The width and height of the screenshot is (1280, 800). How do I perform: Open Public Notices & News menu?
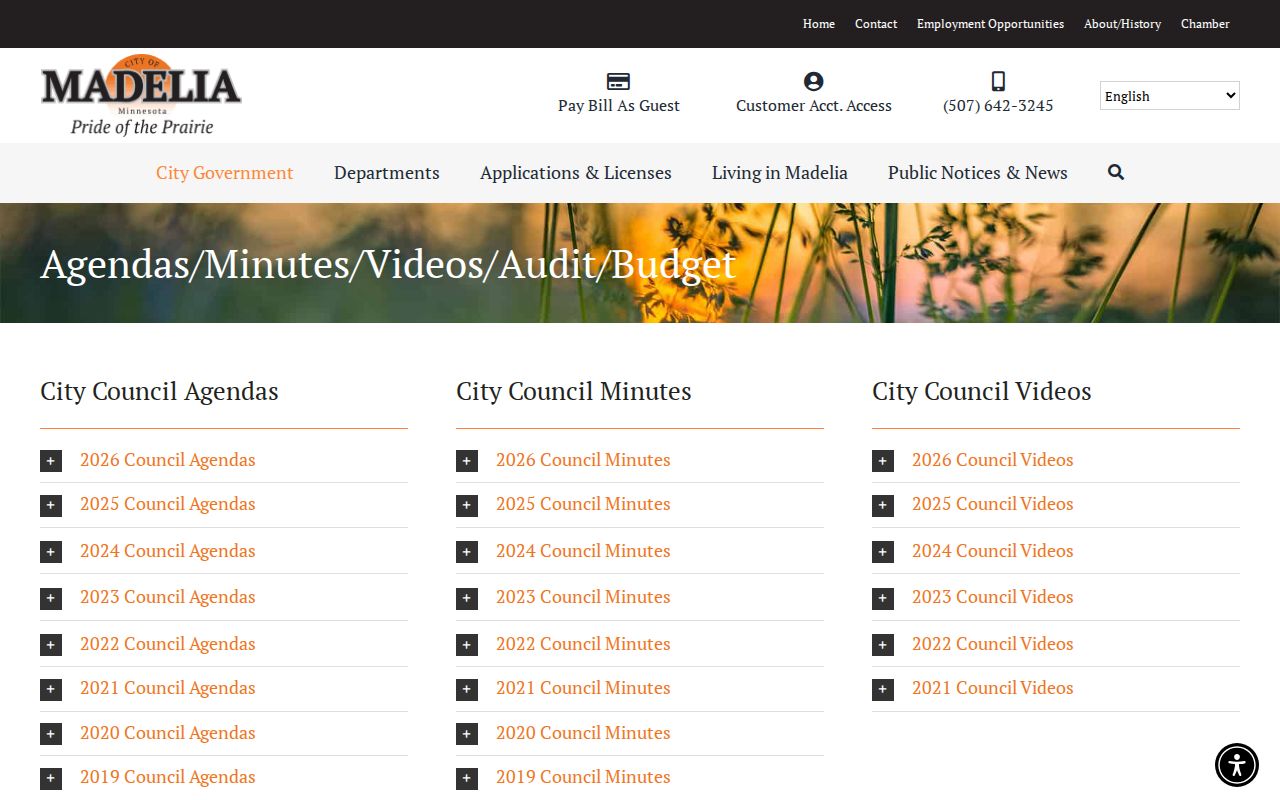coord(978,173)
